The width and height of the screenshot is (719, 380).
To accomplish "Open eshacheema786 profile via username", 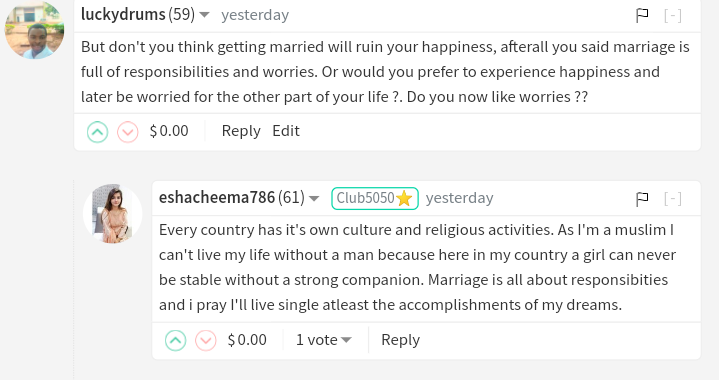I will click(x=217, y=198).
